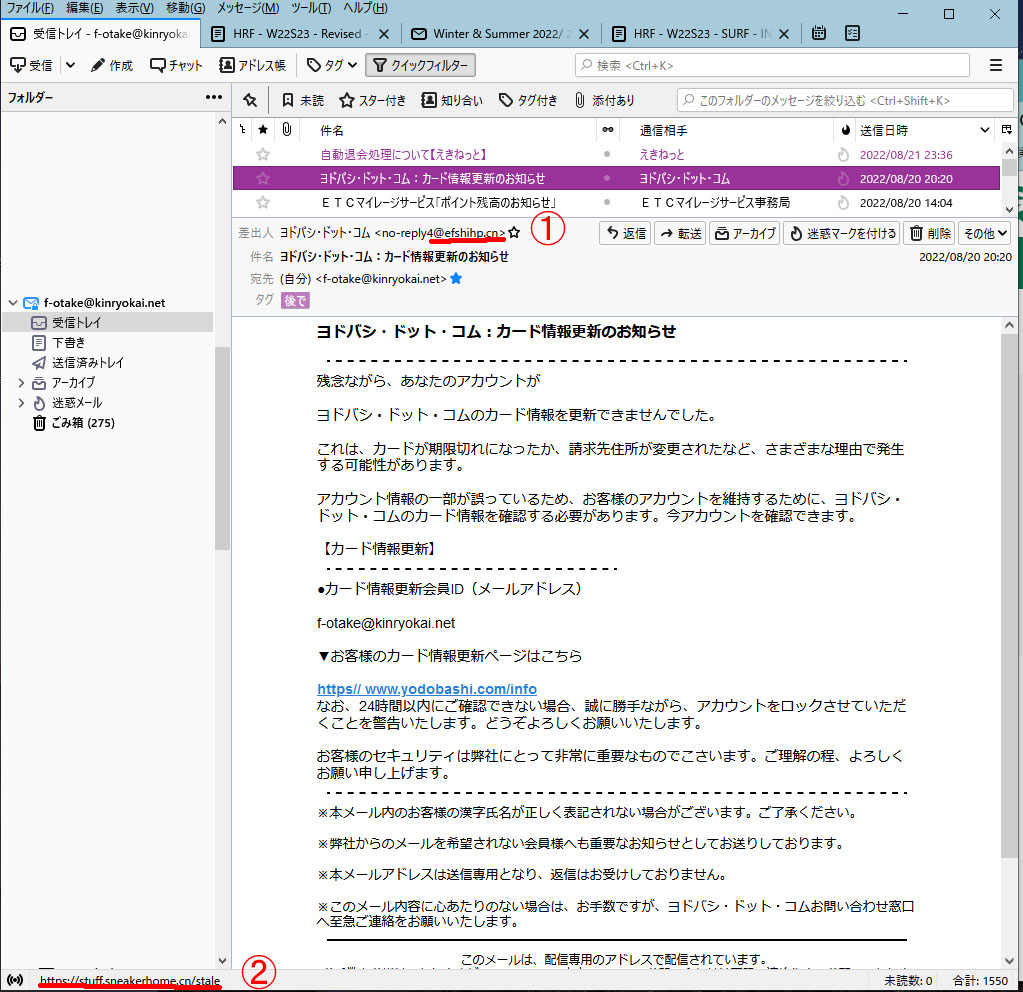Click the global 検索 search field

[772, 65]
